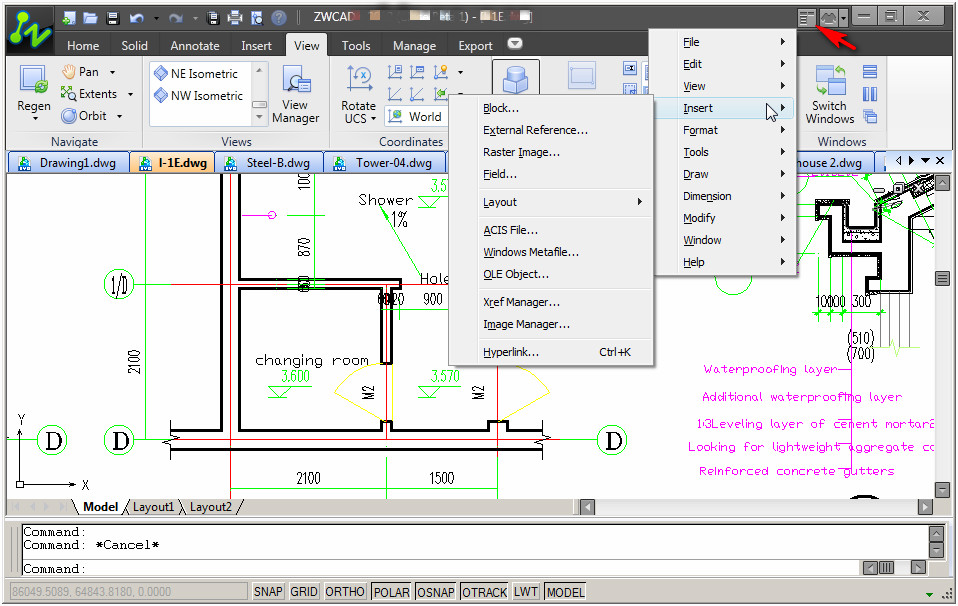Toggle SNAP mode in status bar
The image size is (958, 606).
pos(267,592)
